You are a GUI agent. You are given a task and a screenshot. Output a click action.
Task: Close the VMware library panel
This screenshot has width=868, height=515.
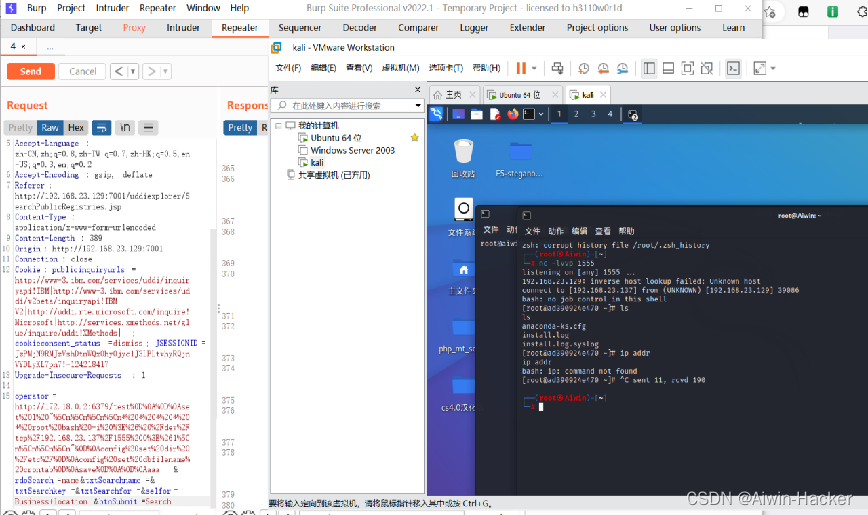click(x=417, y=90)
